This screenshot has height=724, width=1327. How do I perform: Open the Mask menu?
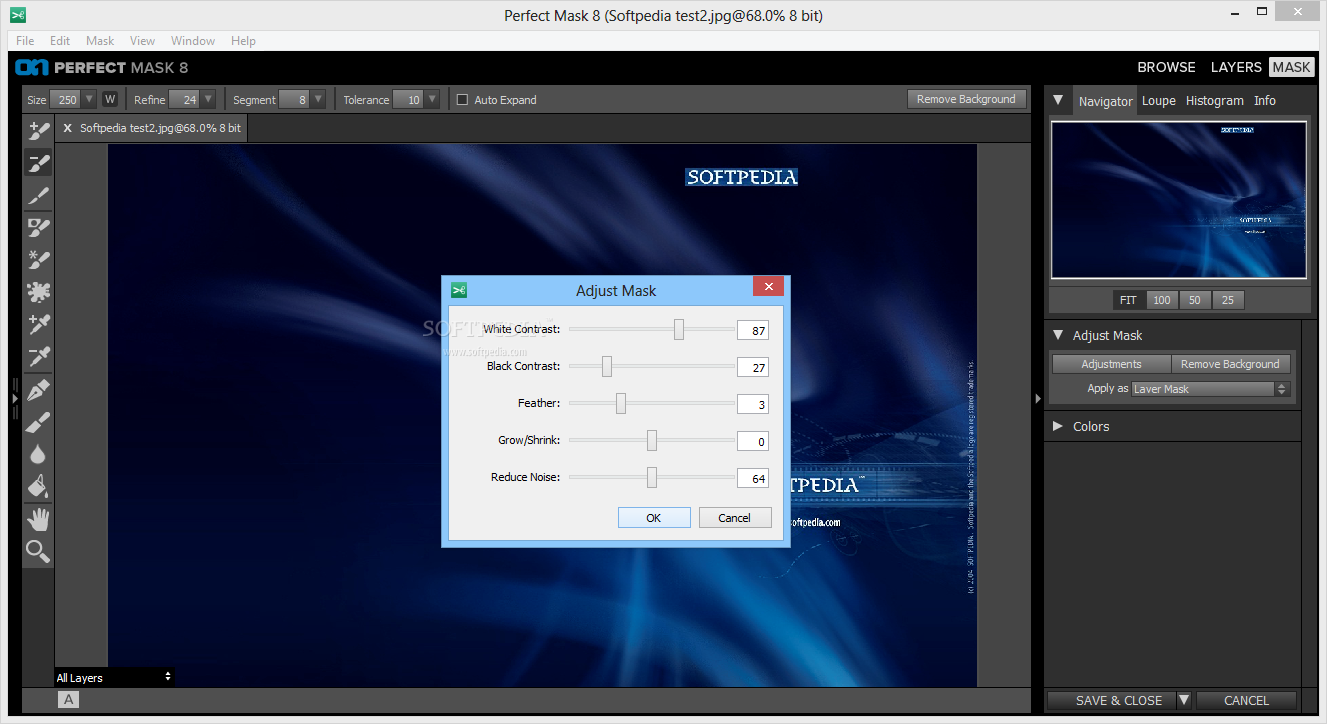pos(100,41)
